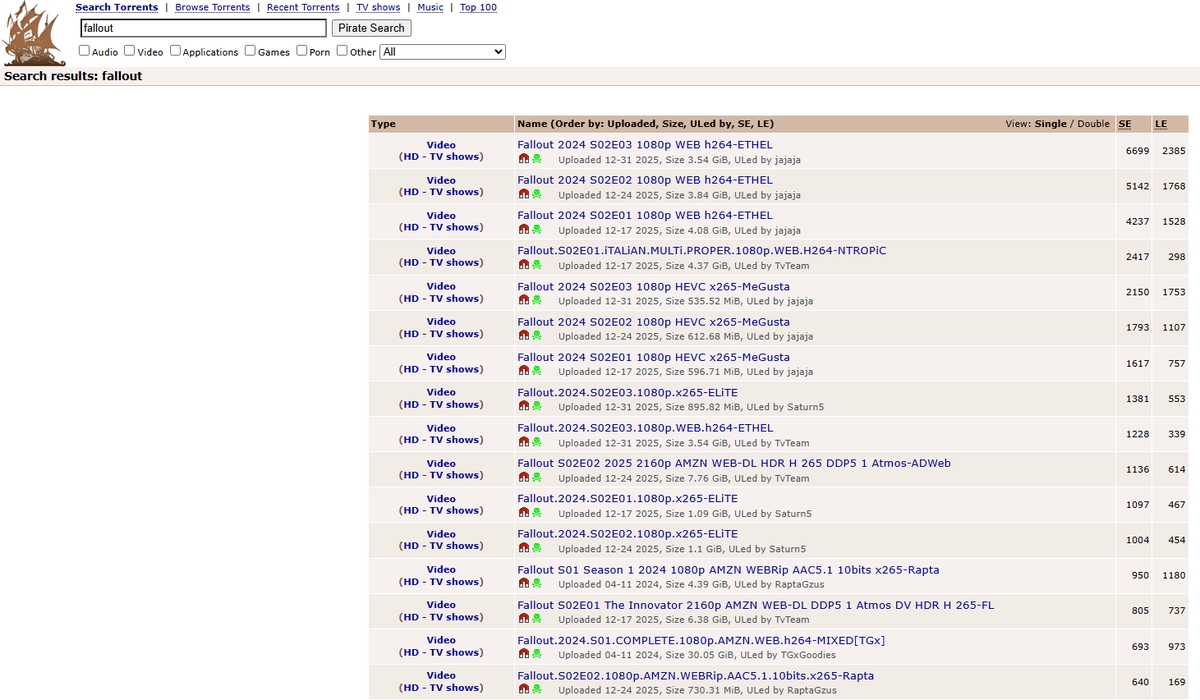
Task: Click seeder count 6699
Action: coord(1138,151)
